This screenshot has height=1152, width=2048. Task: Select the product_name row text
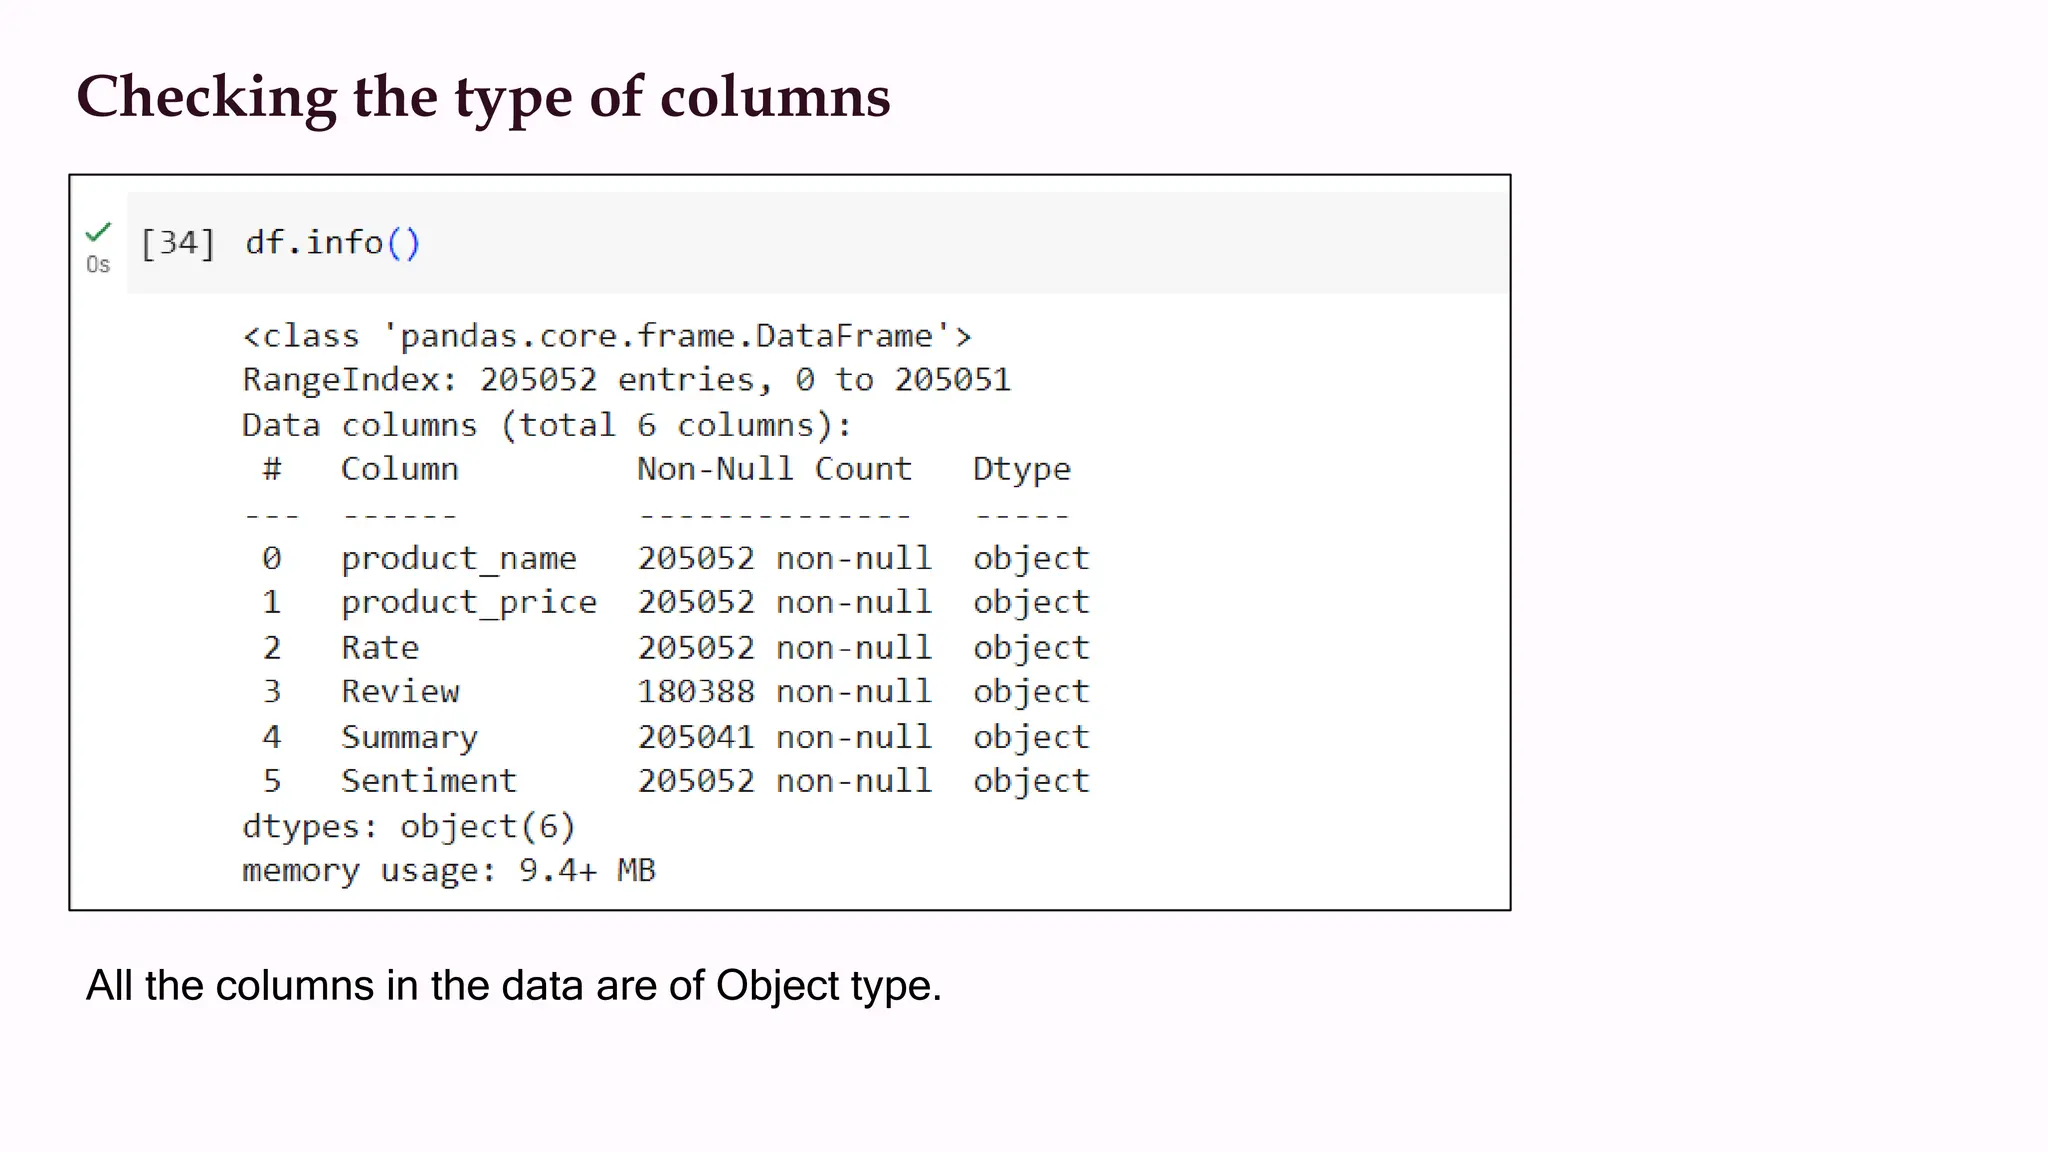pos(458,558)
